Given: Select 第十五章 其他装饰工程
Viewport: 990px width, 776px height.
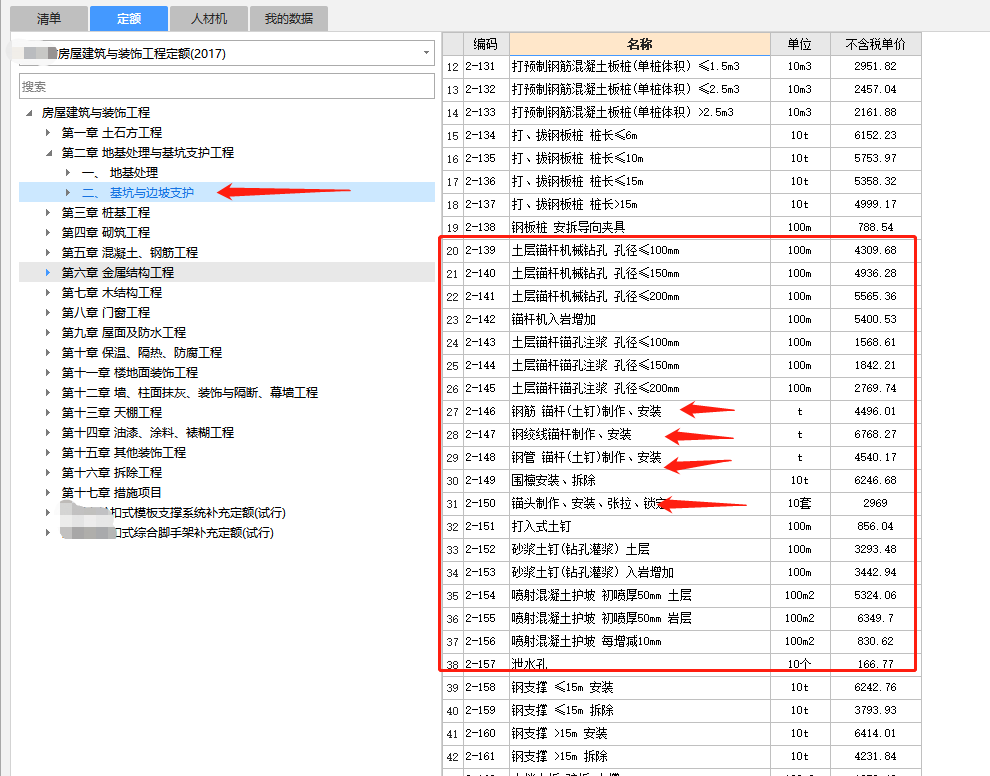Looking at the screenshot, I should pyautogui.click(x=124, y=453).
